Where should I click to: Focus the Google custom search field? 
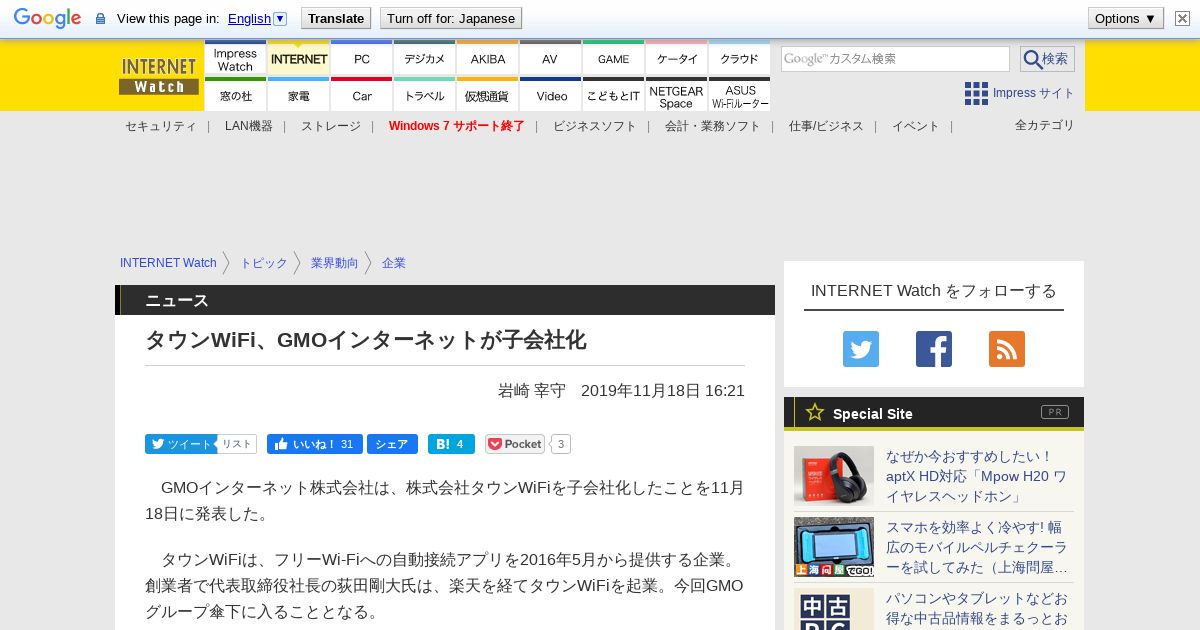coord(895,59)
